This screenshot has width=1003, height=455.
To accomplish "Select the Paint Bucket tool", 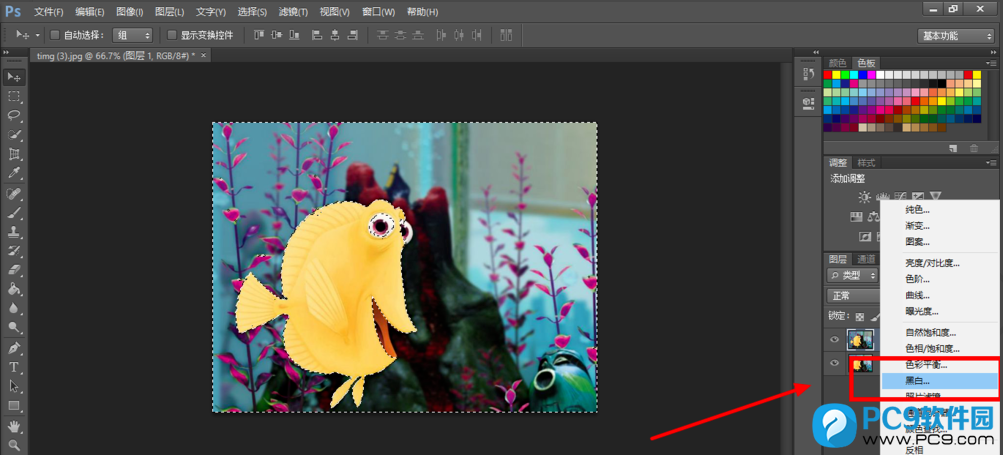I will [x=13, y=289].
